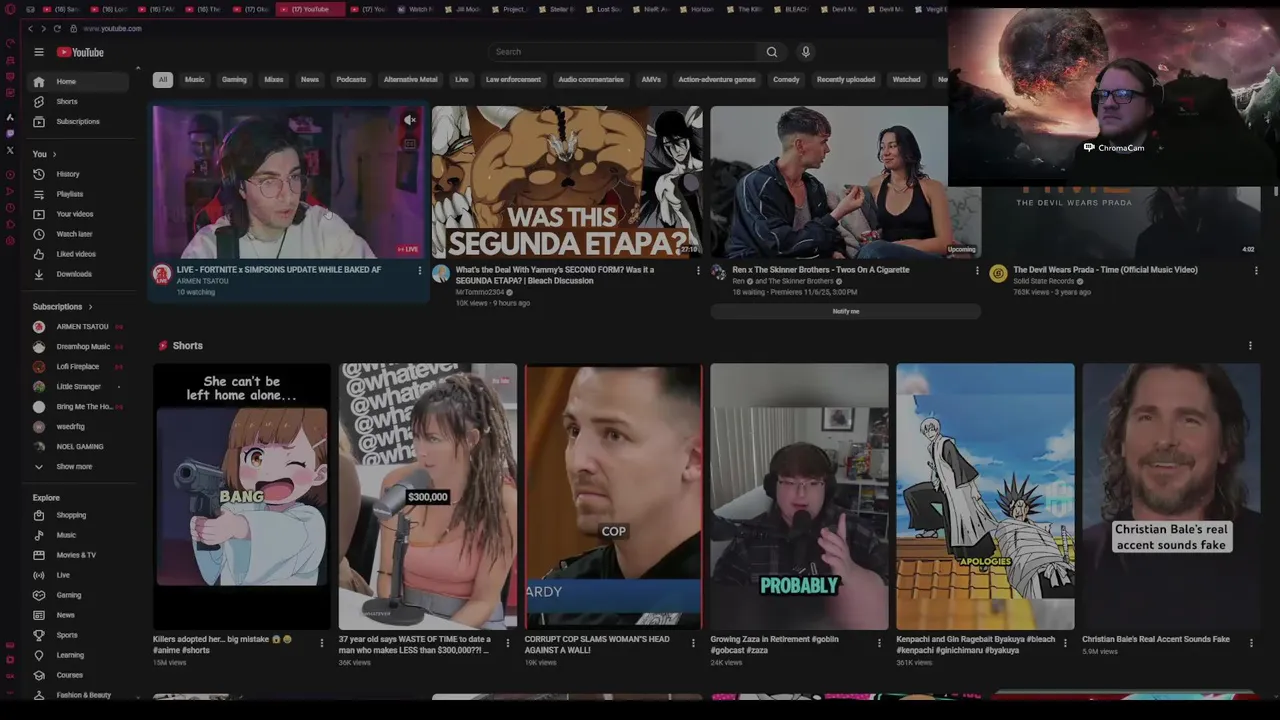Open options for Fortnite Simpsons live video

coord(420,270)
